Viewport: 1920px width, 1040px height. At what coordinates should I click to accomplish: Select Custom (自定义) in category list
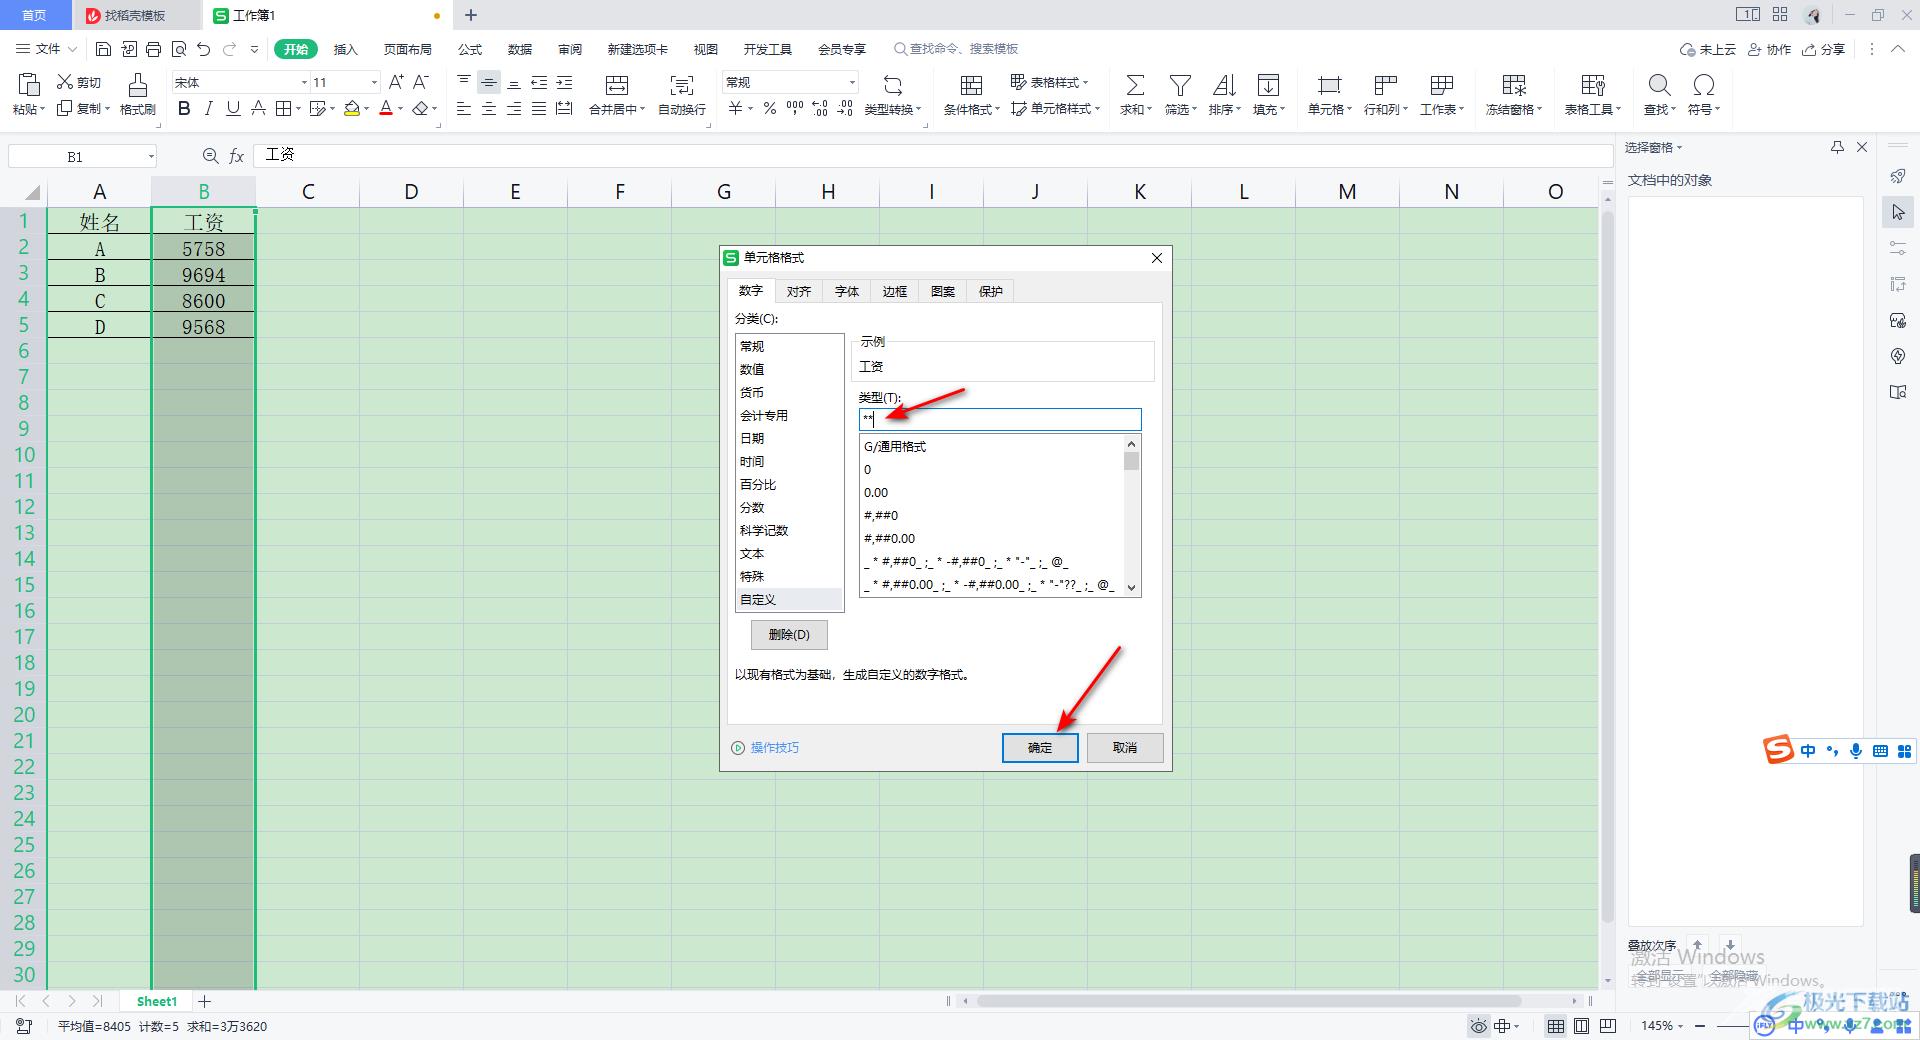[790, 599]
